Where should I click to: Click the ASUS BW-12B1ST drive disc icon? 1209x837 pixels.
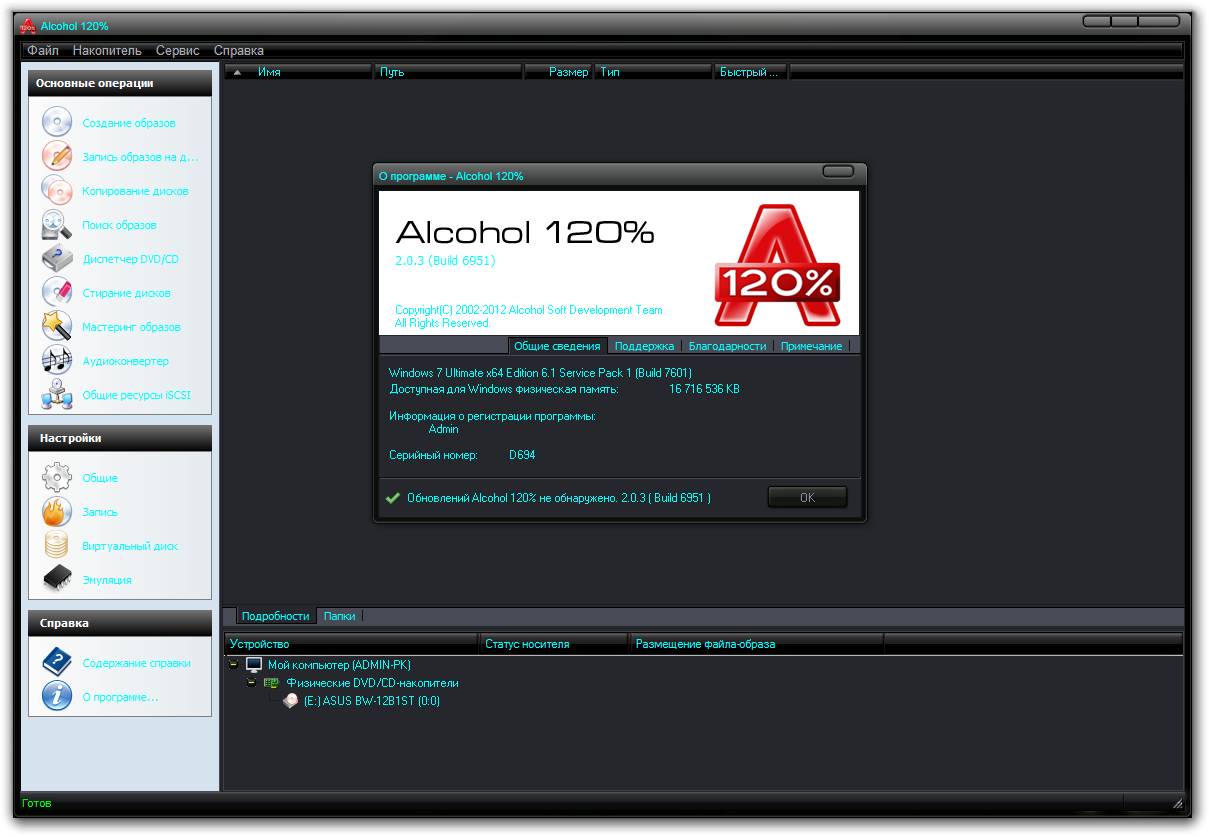[290, 701]
